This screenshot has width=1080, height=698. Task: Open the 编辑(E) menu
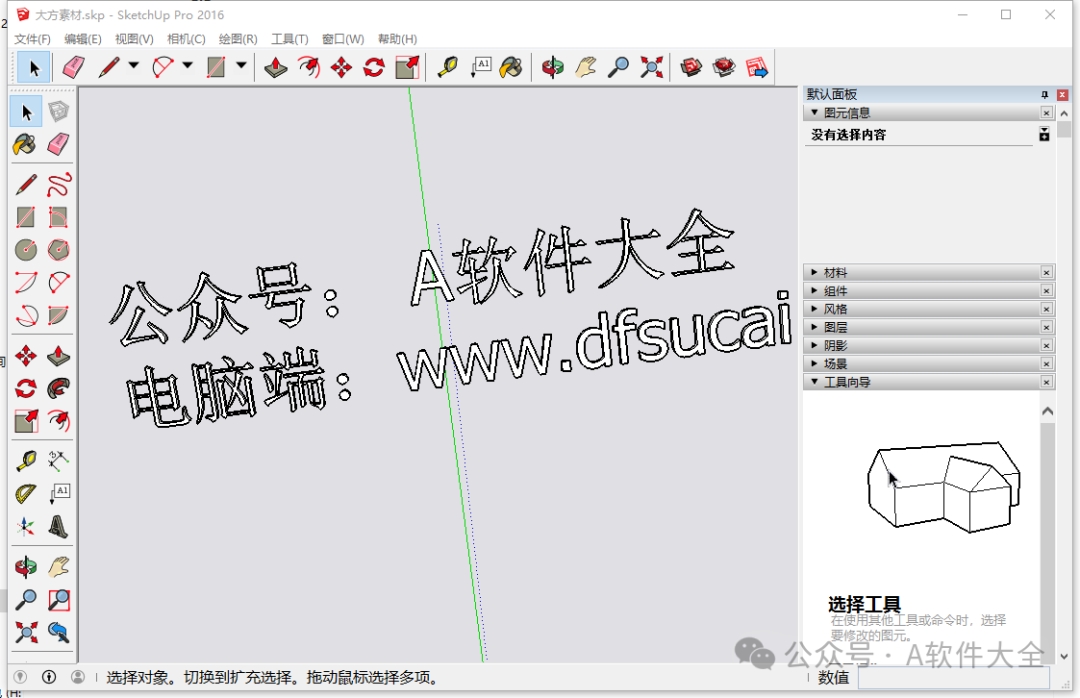pyautogui.click(x=83, y=39)
